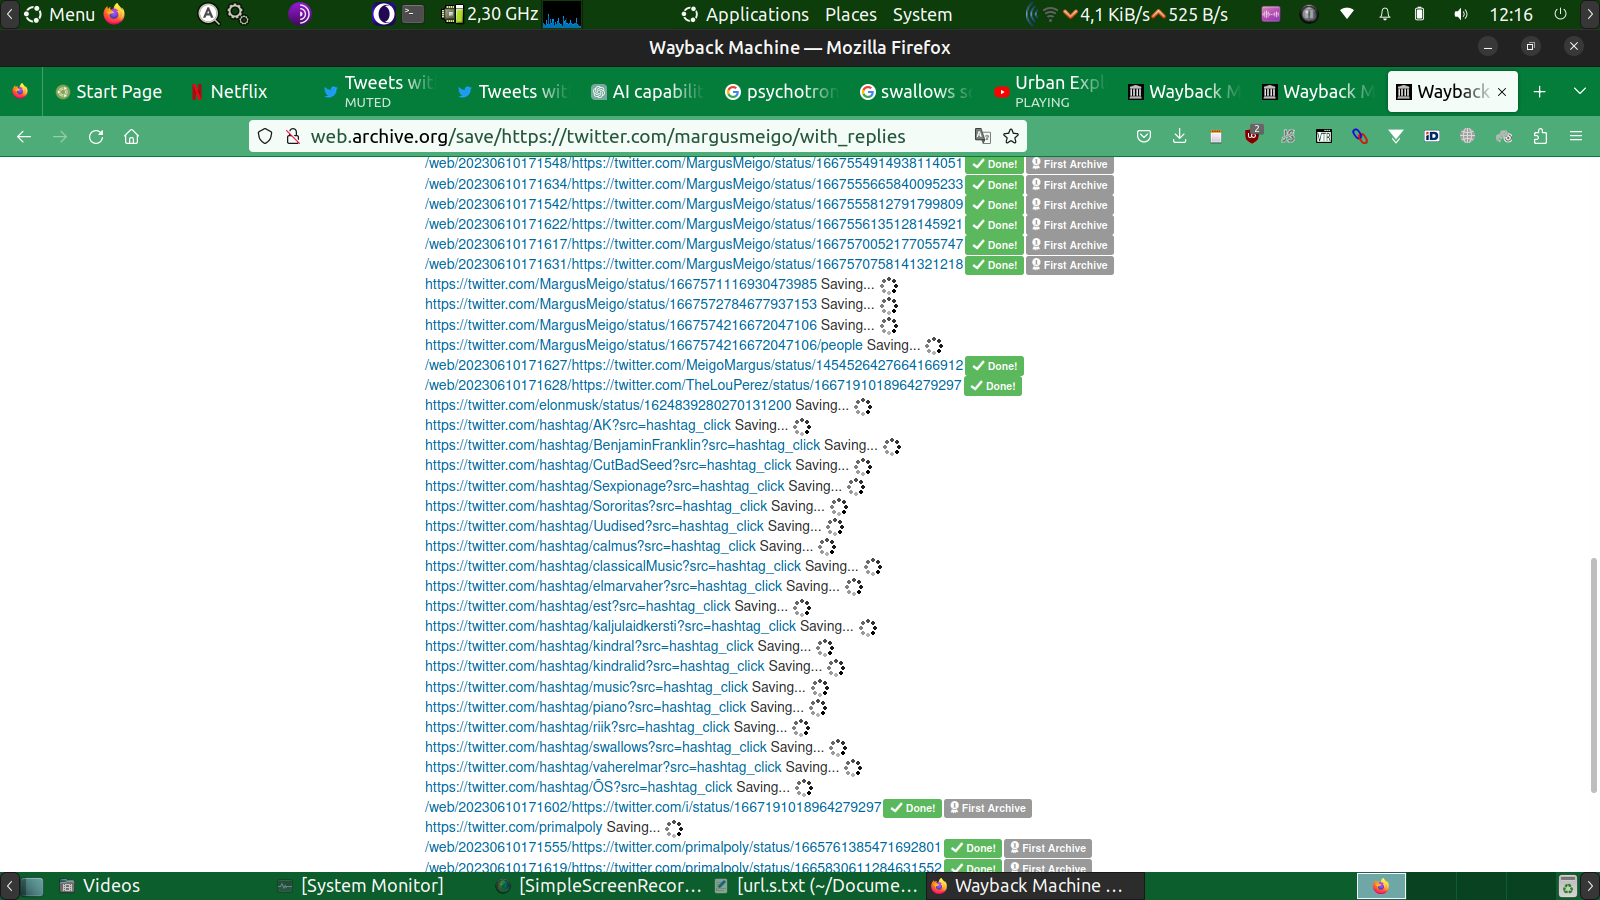Launch Firefox from the top panel
The width and height of the screenshot is (1600, 900).
(115, 14)
